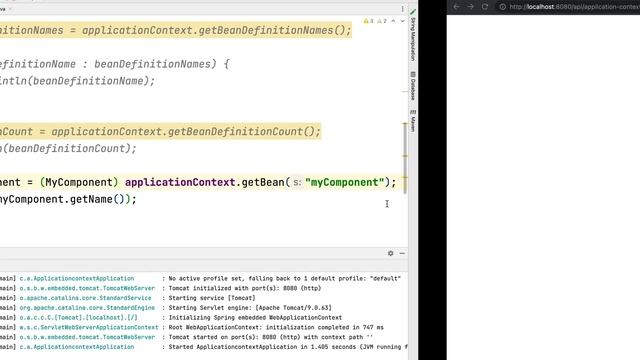The height and width of the screenshot is (360, 640).
Task: Click 'Started ApplicationcontextApplication in 1.405 seconds' message
Action: point(288,347)
